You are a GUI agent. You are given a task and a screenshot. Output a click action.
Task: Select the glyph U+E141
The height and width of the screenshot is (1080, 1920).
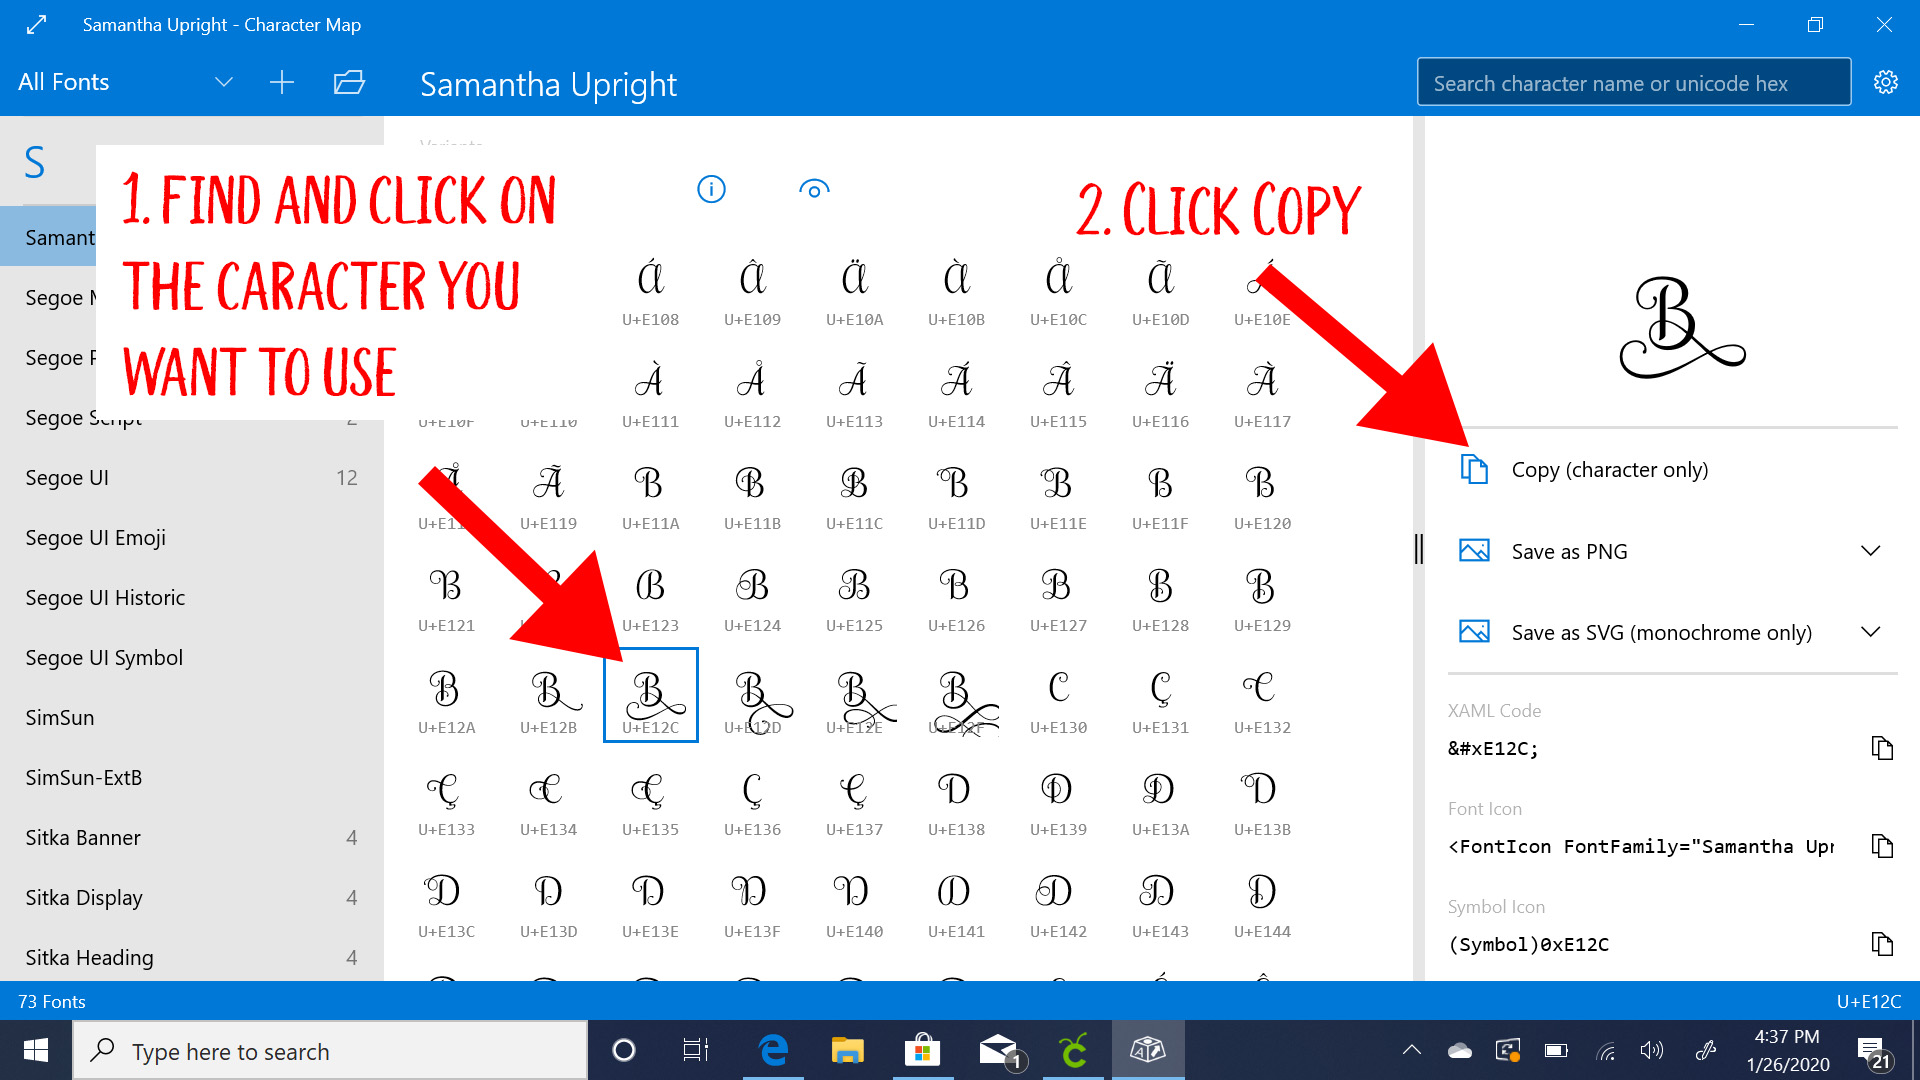pos(957,899)
